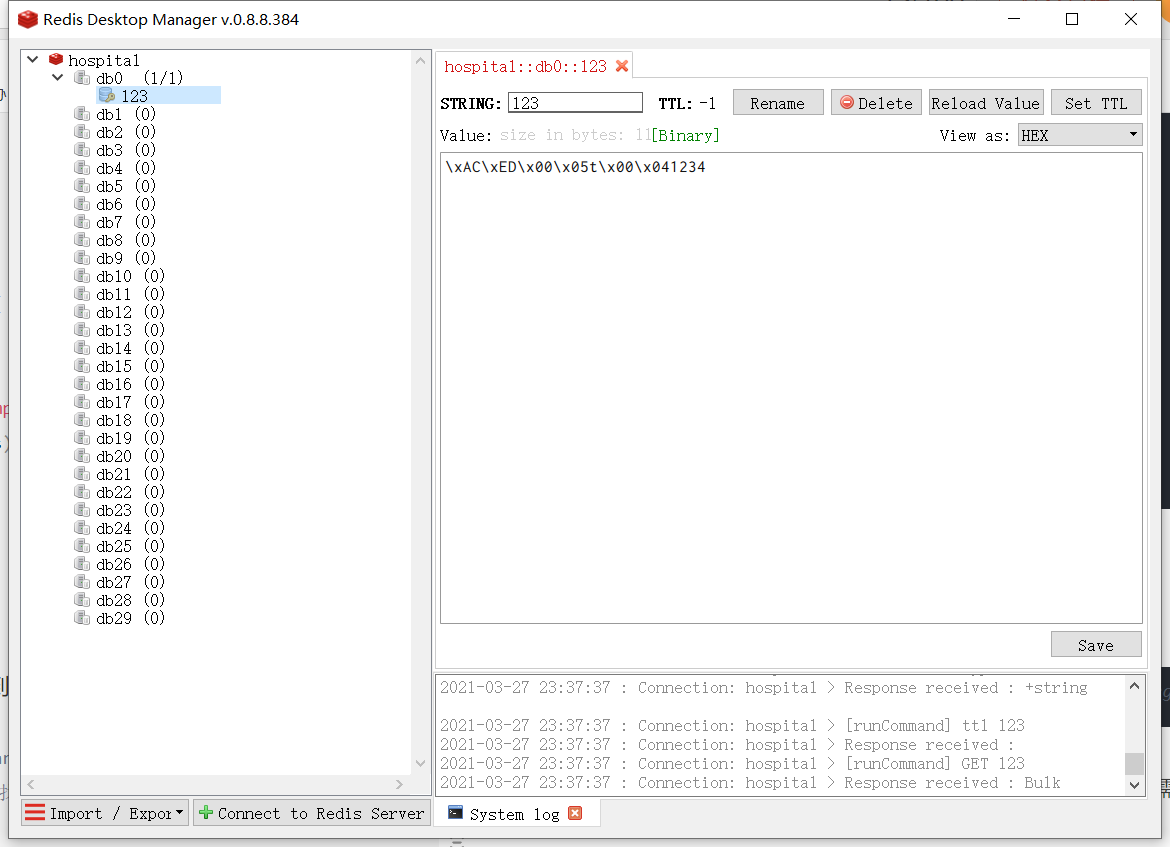Collapse the db0 database node
This screenshot has width=1170, height=847.
[57, 78]
